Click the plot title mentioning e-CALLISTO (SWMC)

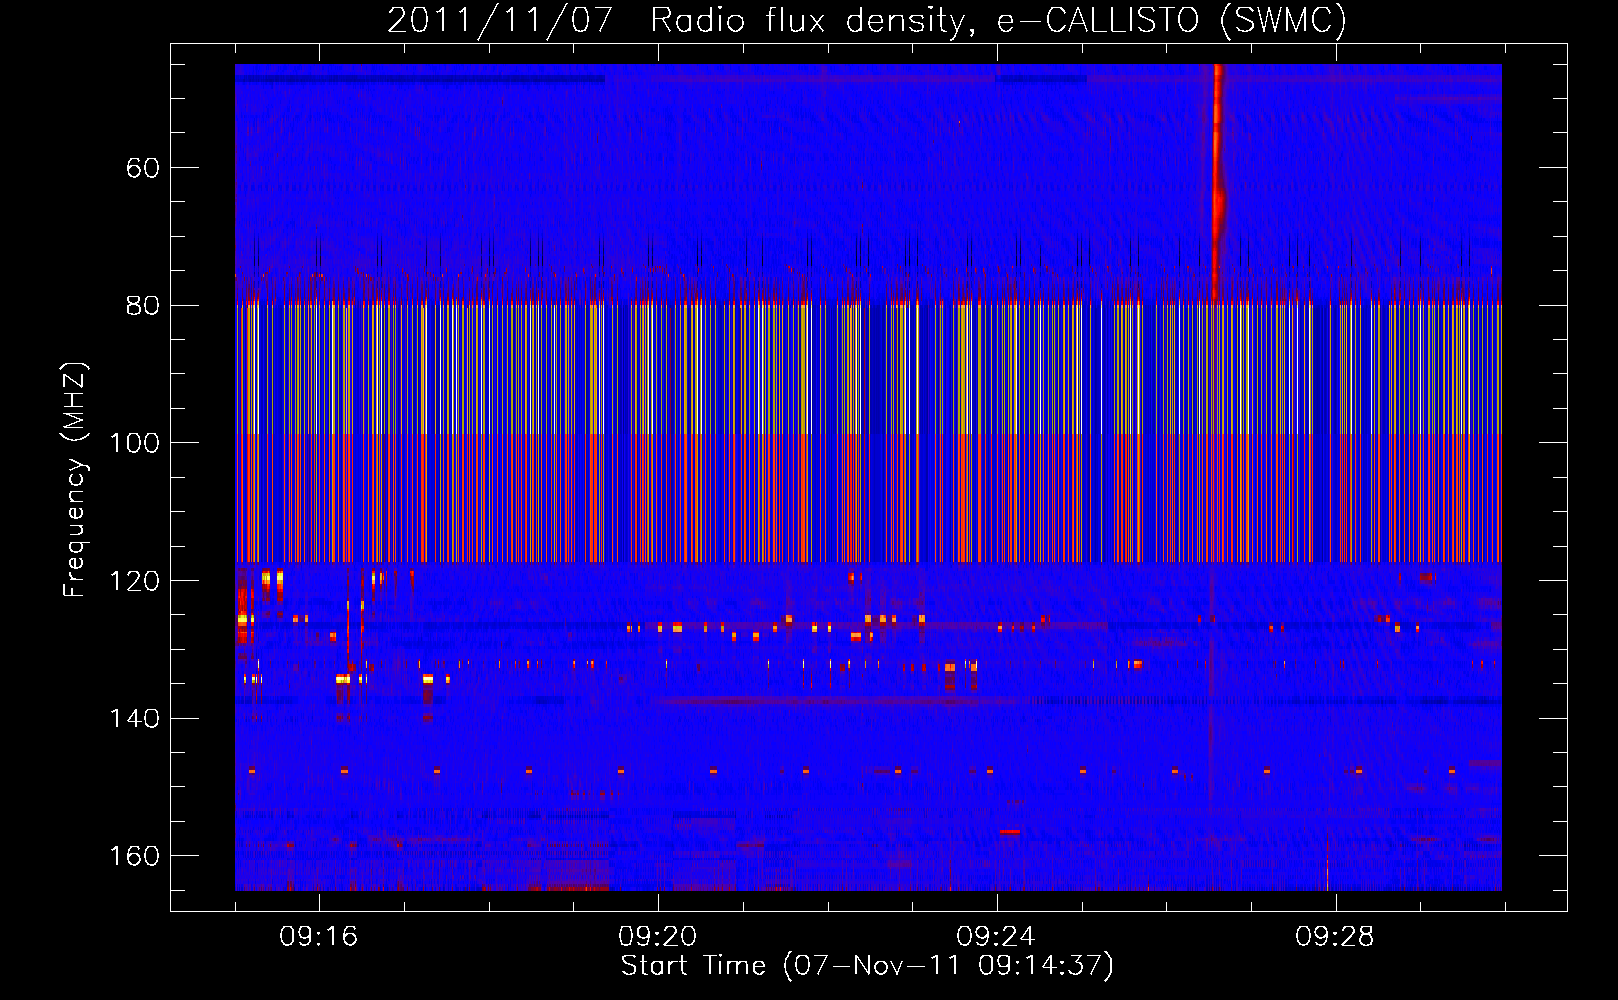click(x=867, y=20)
